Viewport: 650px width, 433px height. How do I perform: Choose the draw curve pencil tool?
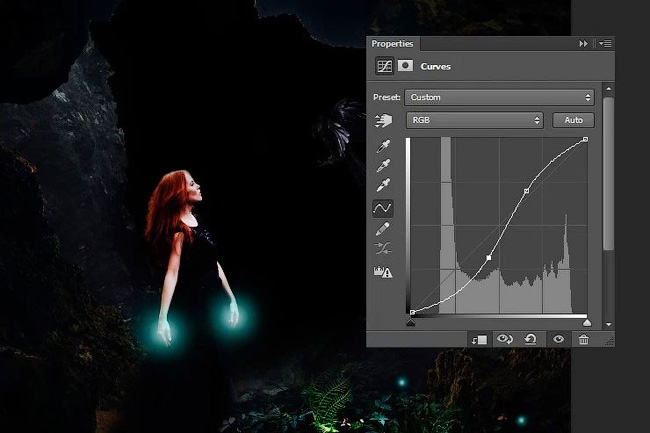point(383,229)
